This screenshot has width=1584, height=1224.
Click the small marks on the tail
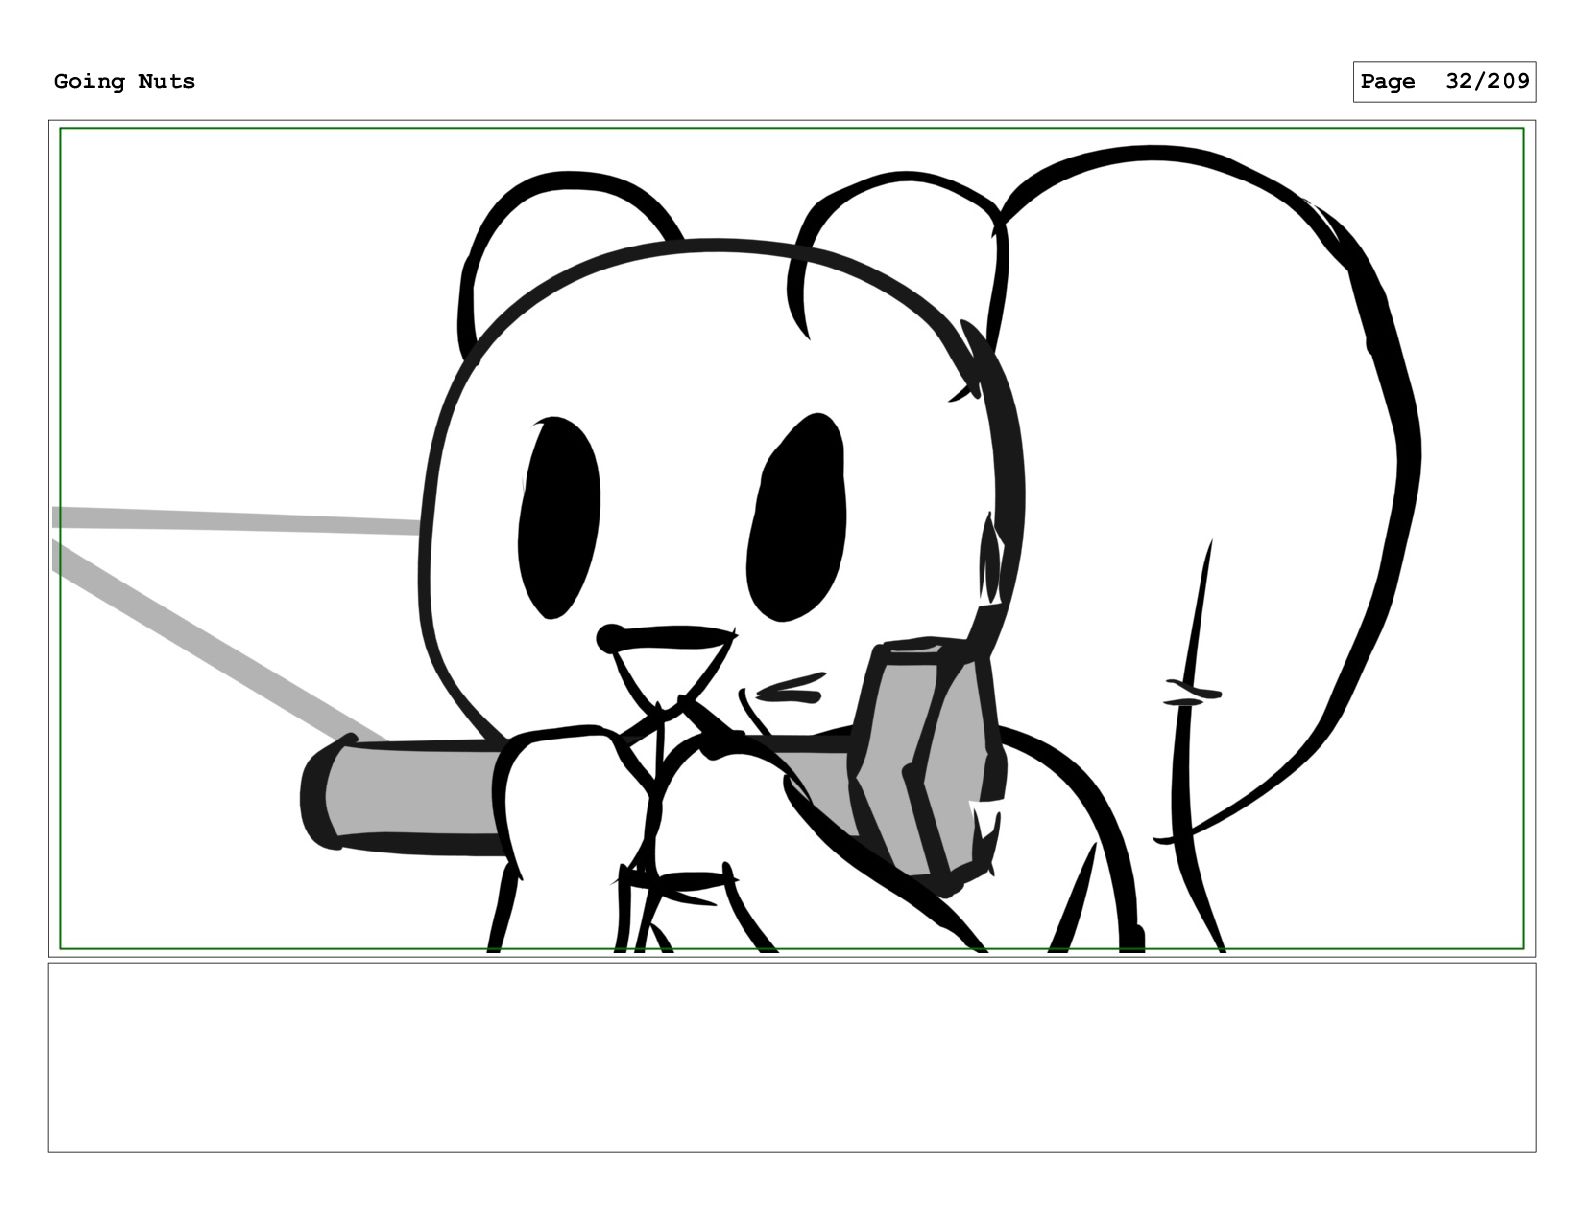point(1192,692)
